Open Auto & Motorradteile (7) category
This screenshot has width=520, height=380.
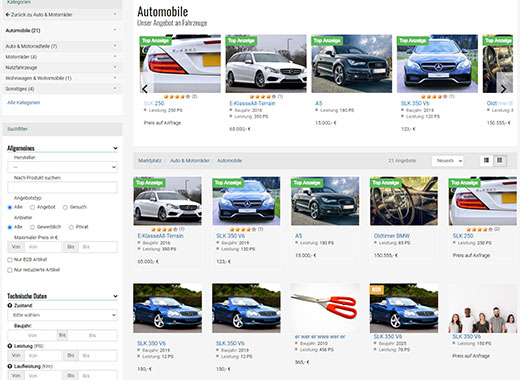pyautogui.click(x=31, y=46)
